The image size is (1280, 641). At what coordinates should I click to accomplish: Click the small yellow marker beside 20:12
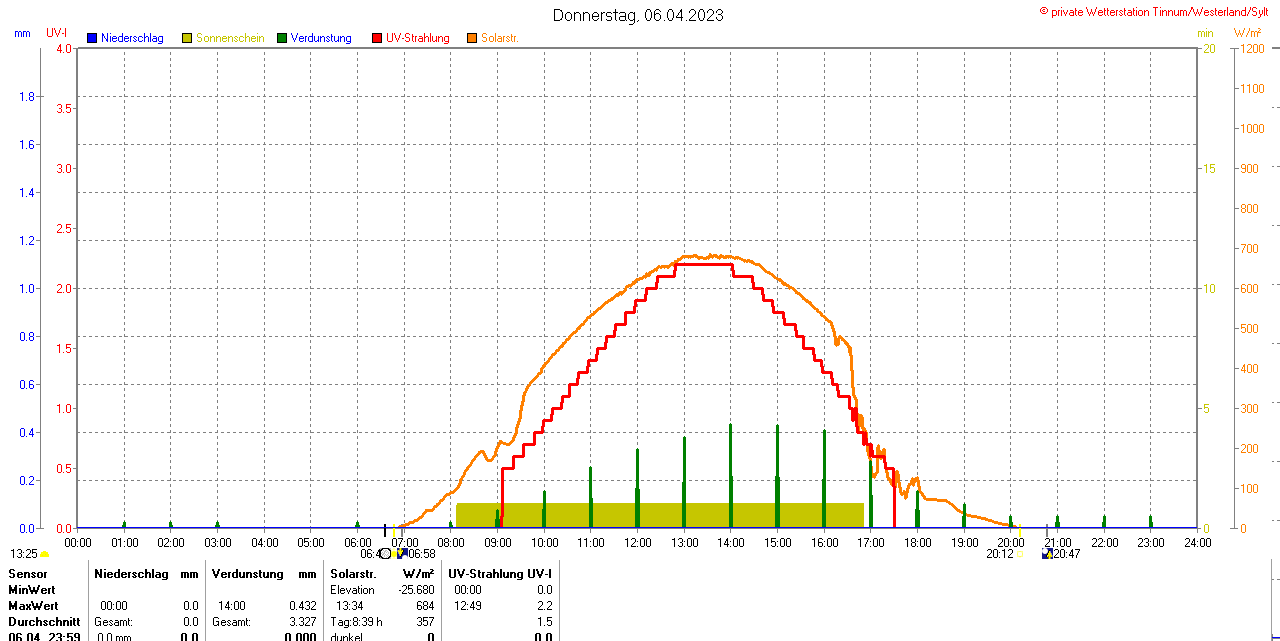pos(1019,554)
